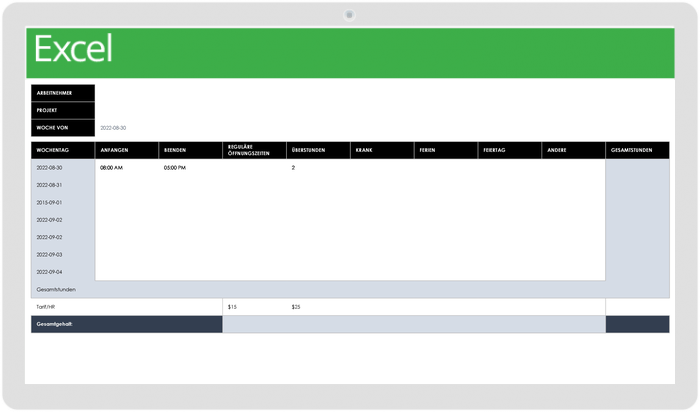Screen dimensions: 700x412
Task: Click the WOCHENTAG column header
Action: (63, 150)
